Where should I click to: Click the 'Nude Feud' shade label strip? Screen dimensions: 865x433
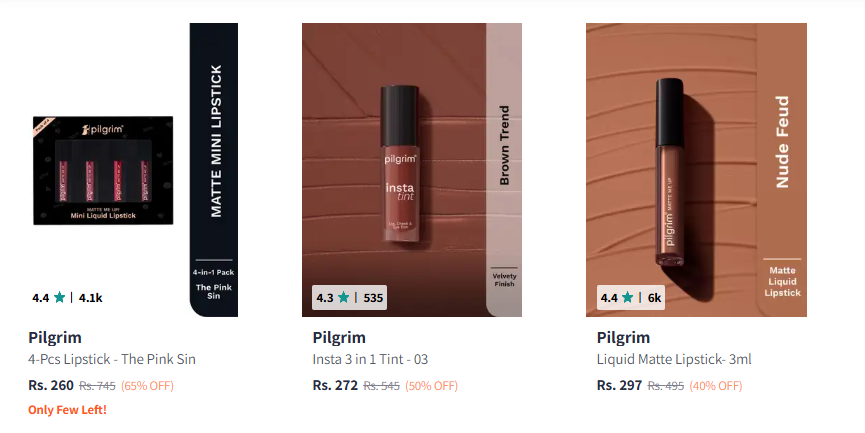click(x=782, y=170)
